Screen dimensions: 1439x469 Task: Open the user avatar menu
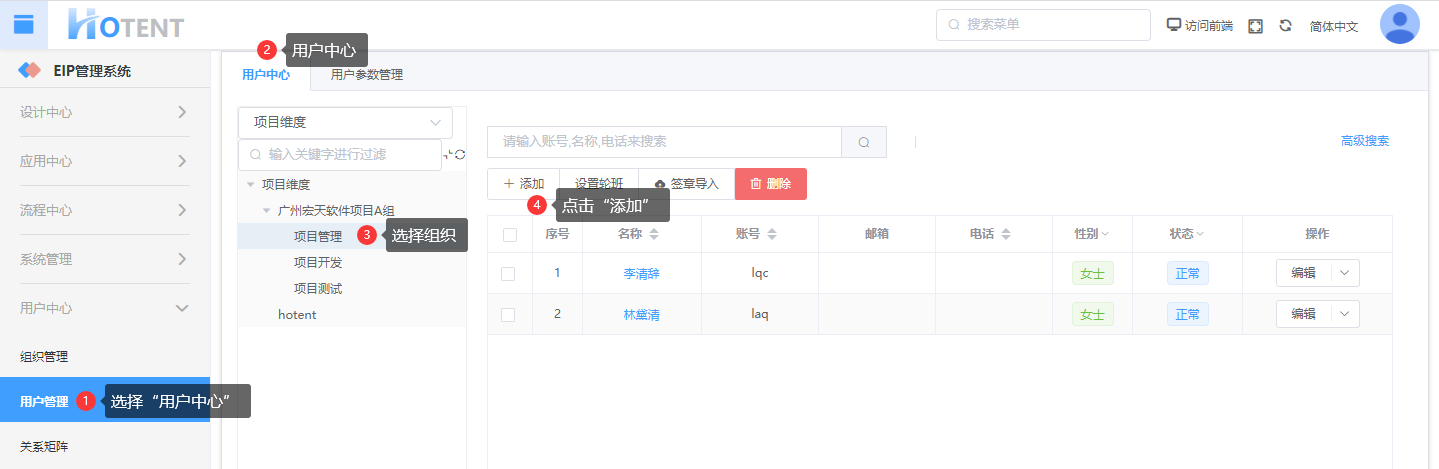click(1399, 25)
